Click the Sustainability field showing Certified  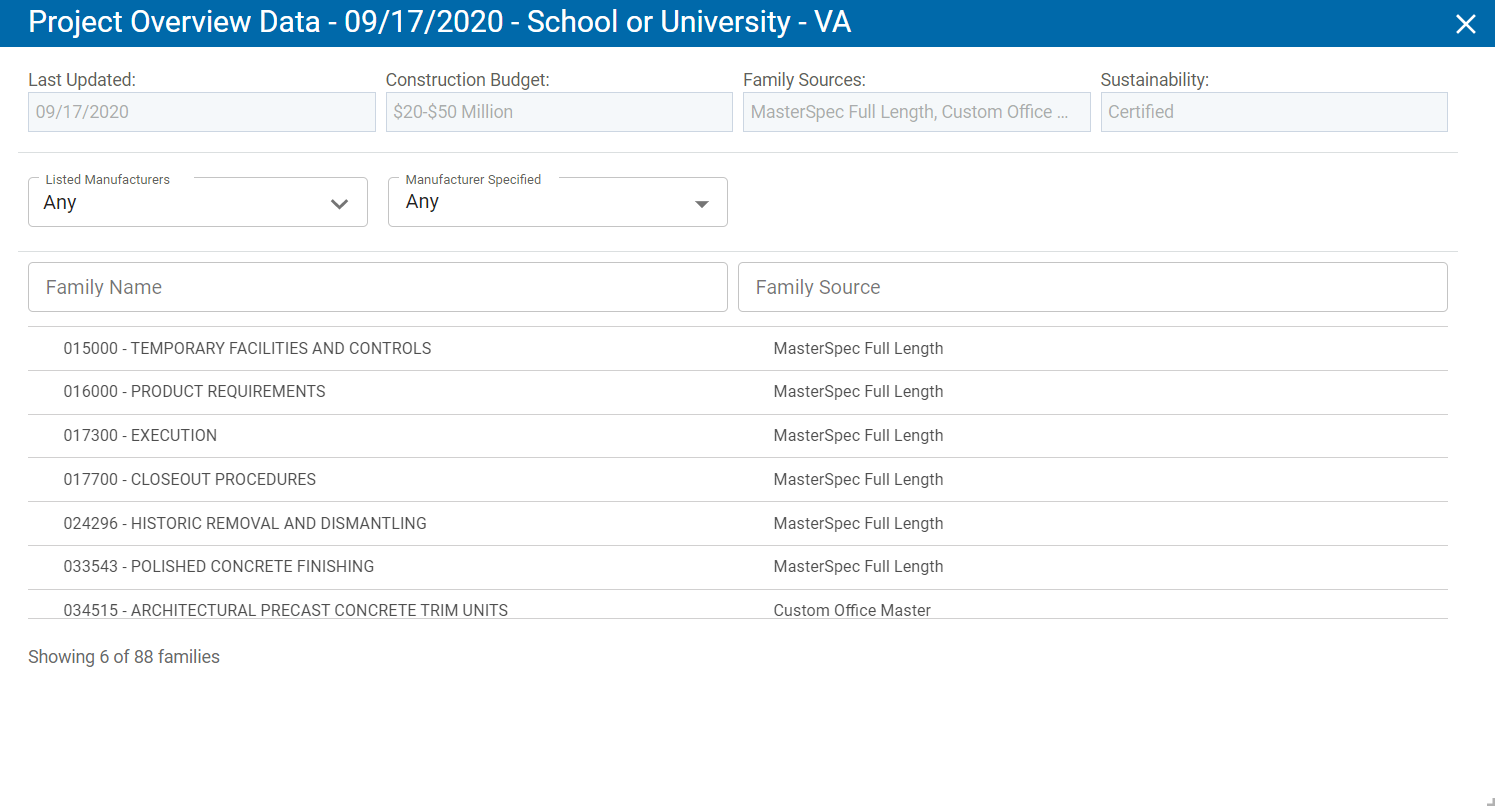click(x=1273, y=112)
